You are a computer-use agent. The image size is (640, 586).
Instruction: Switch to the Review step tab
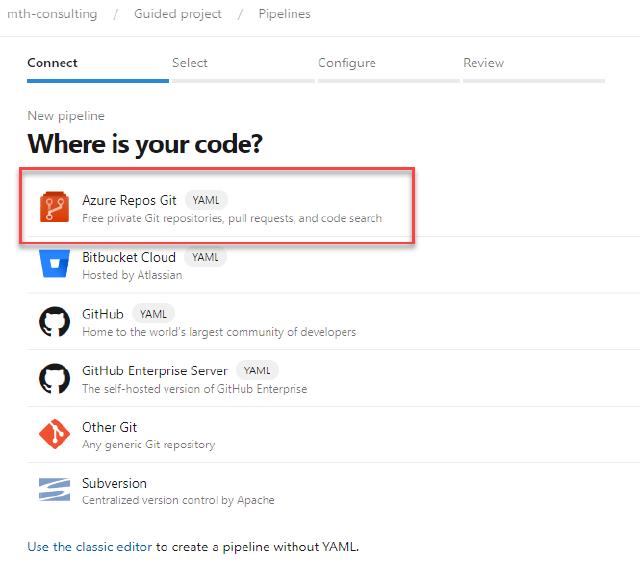pos(483,63)
